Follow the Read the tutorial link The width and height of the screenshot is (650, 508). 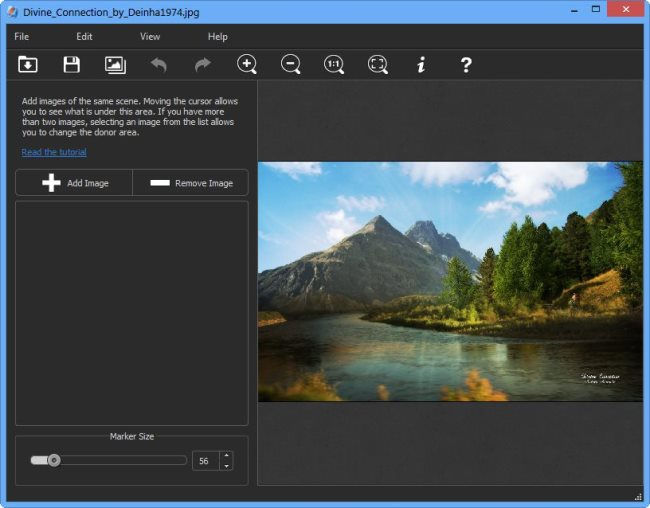point(54,152)
